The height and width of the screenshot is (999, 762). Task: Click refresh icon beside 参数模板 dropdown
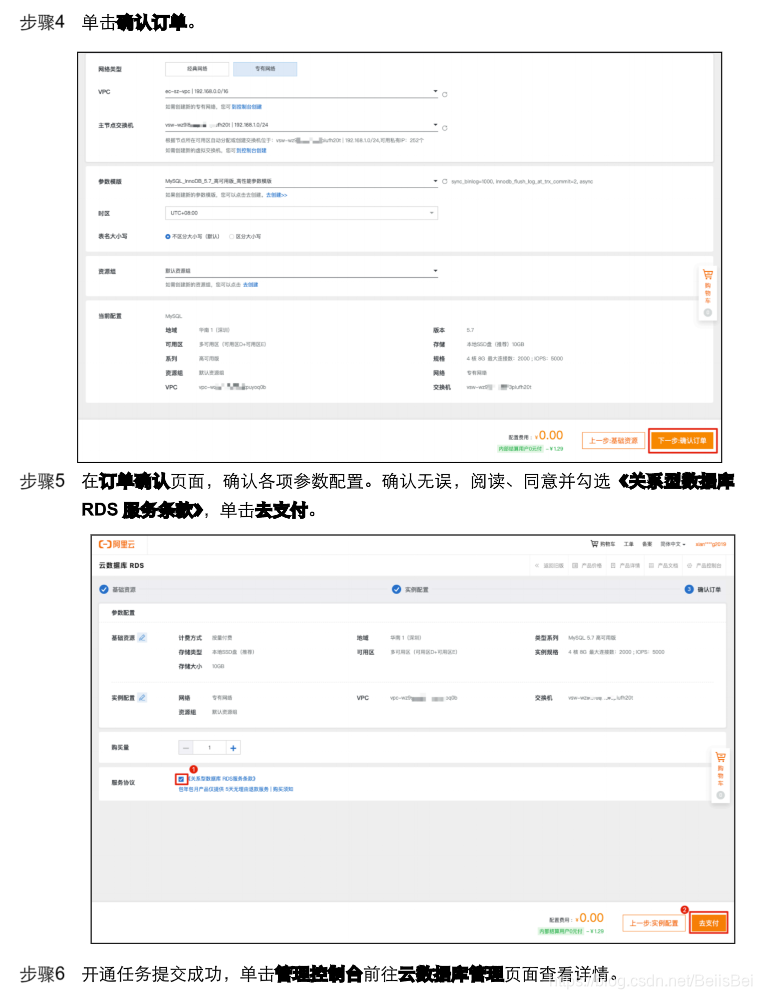pos(445,182)
